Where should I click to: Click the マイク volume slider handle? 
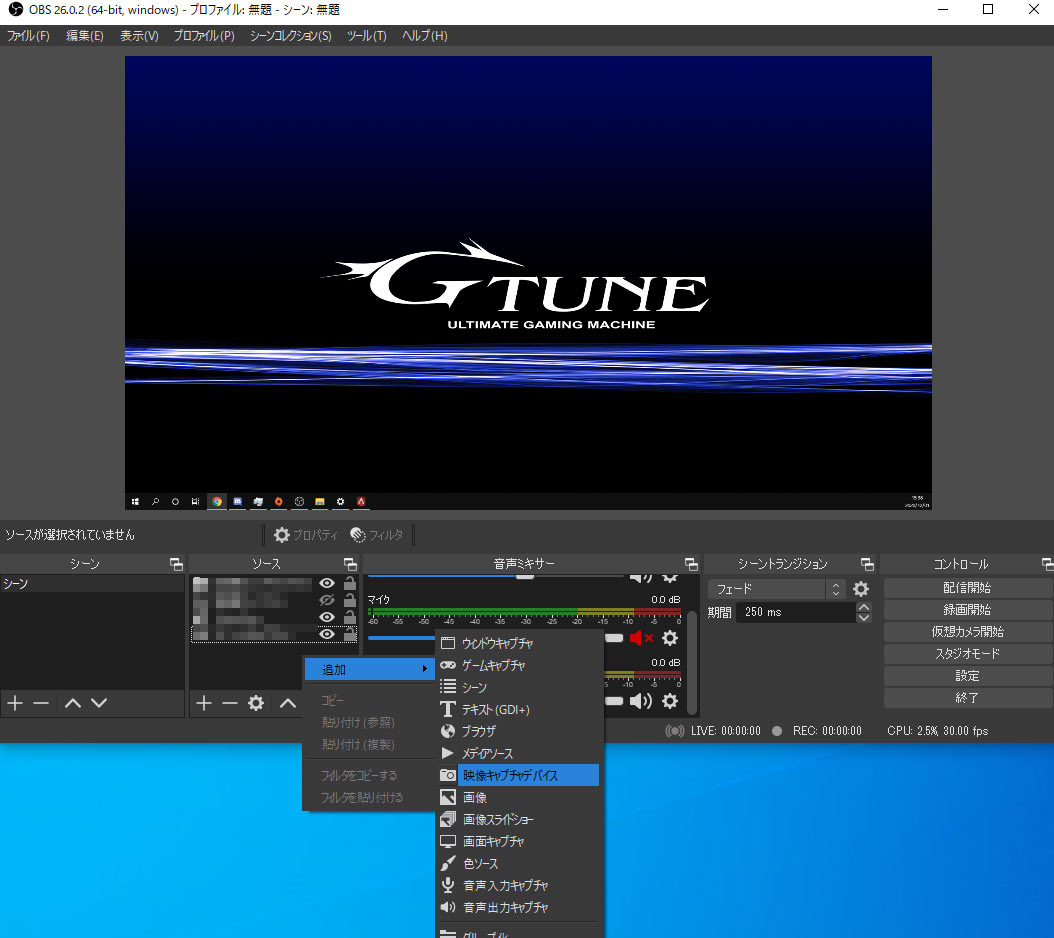614,638
